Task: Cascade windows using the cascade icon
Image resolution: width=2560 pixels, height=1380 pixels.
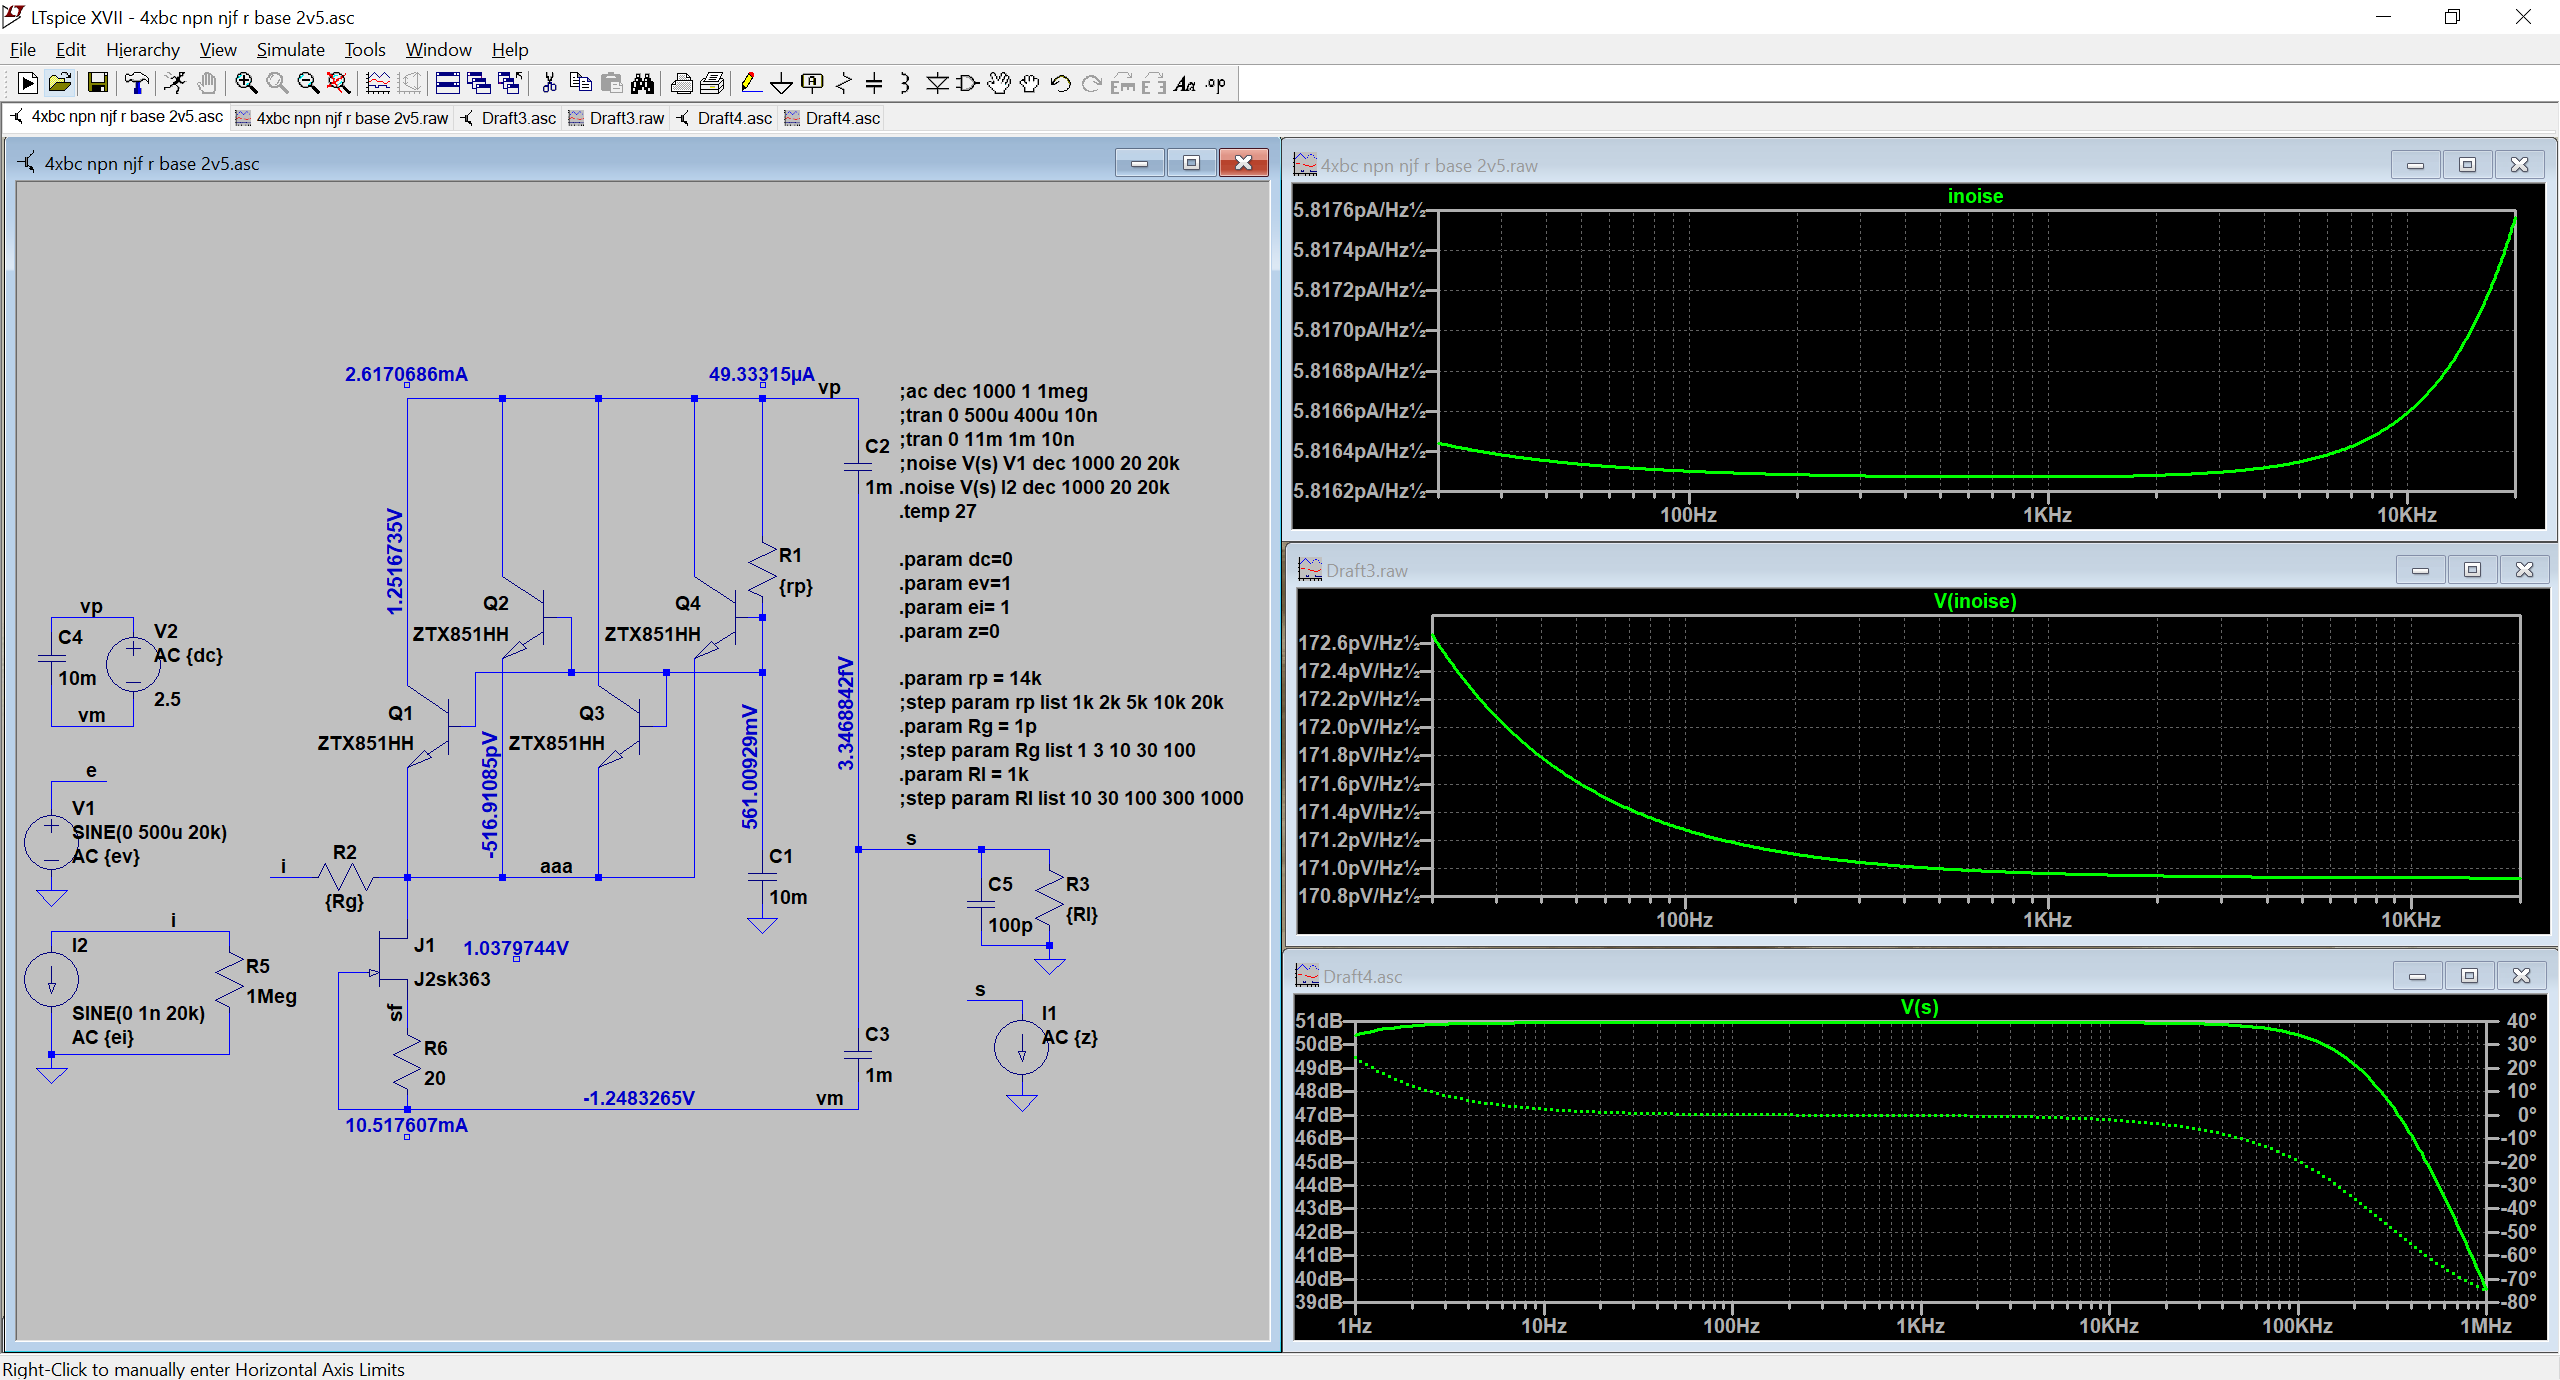Action: coord(479,84)
